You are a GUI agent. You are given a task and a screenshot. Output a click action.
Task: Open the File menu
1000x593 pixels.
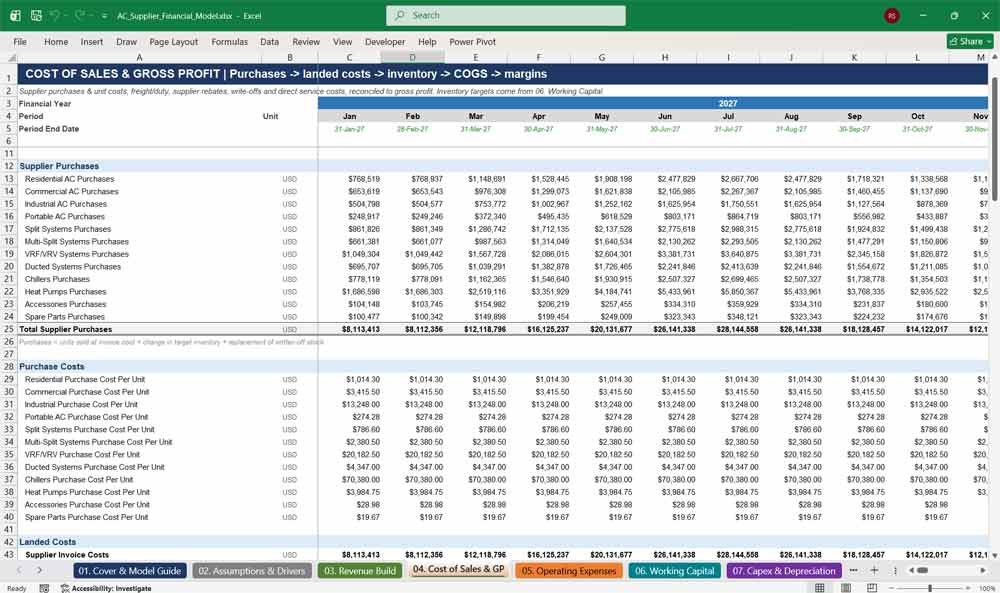point(20,41)
